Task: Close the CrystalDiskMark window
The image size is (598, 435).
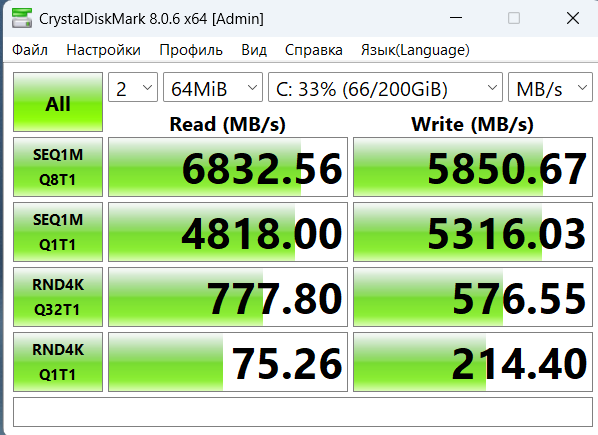Action: coord(573,18)
